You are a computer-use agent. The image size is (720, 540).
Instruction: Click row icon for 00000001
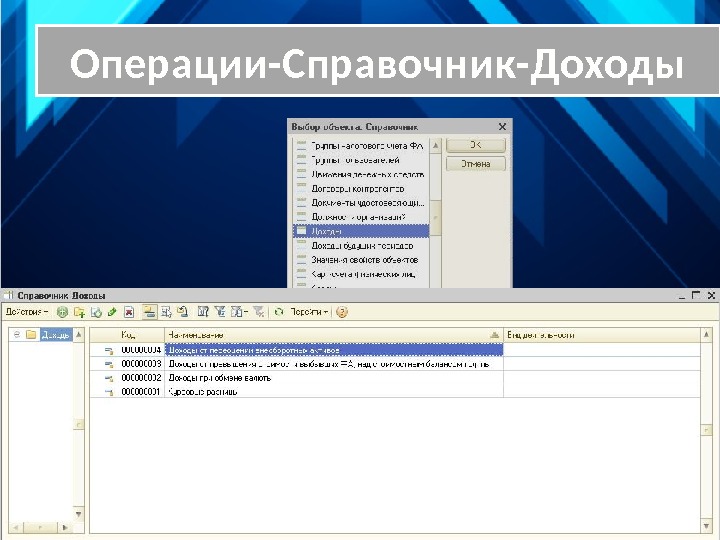(109, 392)
